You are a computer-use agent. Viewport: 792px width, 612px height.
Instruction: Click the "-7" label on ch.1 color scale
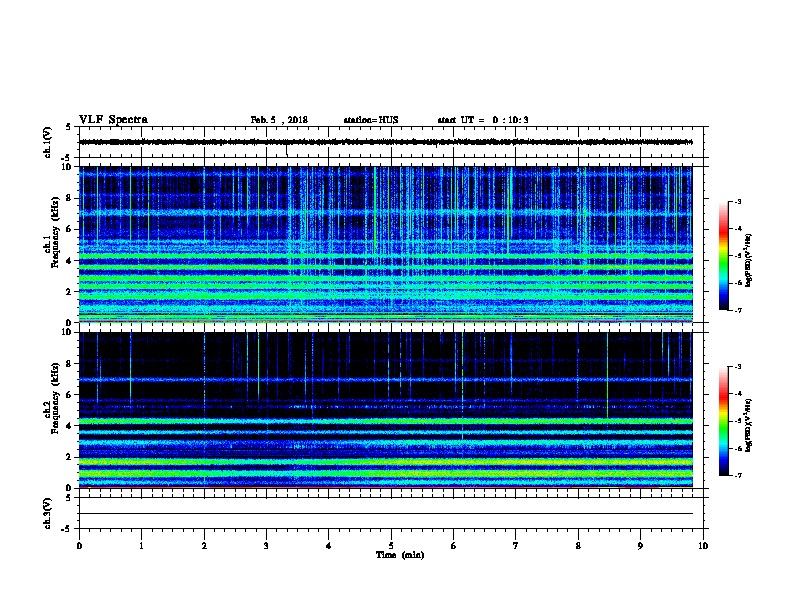(738, 310)
